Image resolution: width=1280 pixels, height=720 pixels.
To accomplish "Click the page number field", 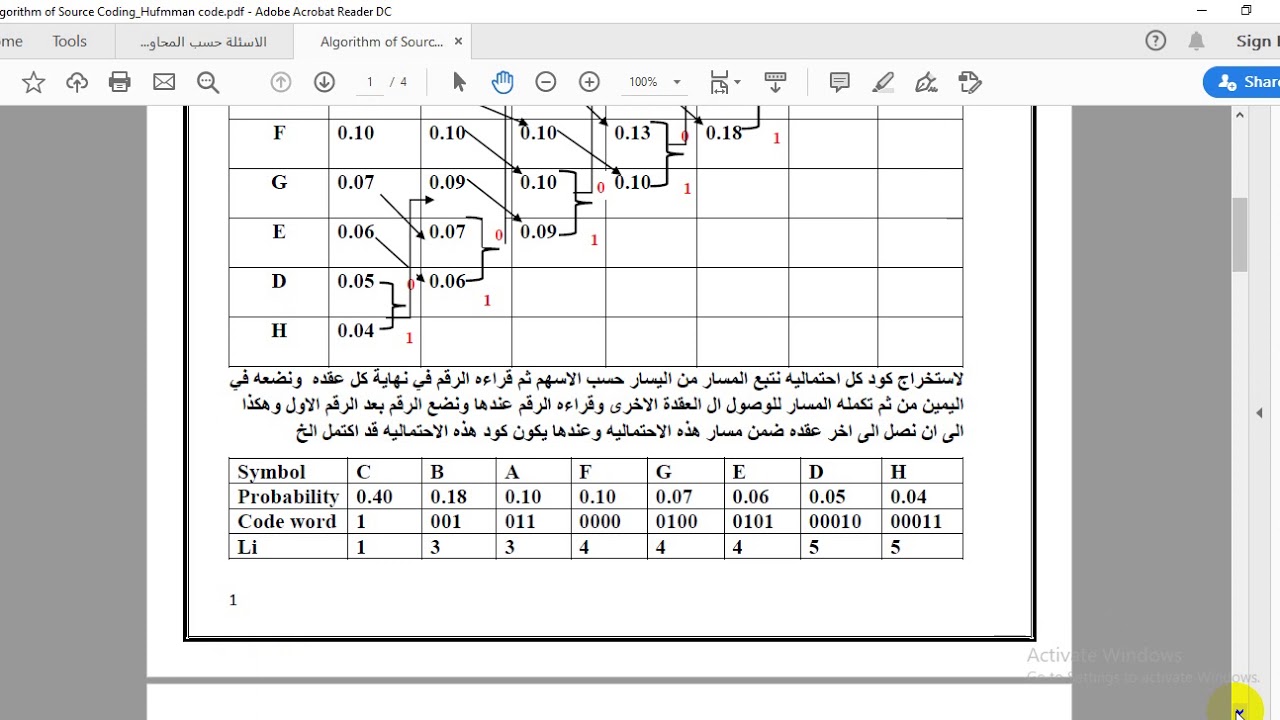I will click(x=370, y=82).
